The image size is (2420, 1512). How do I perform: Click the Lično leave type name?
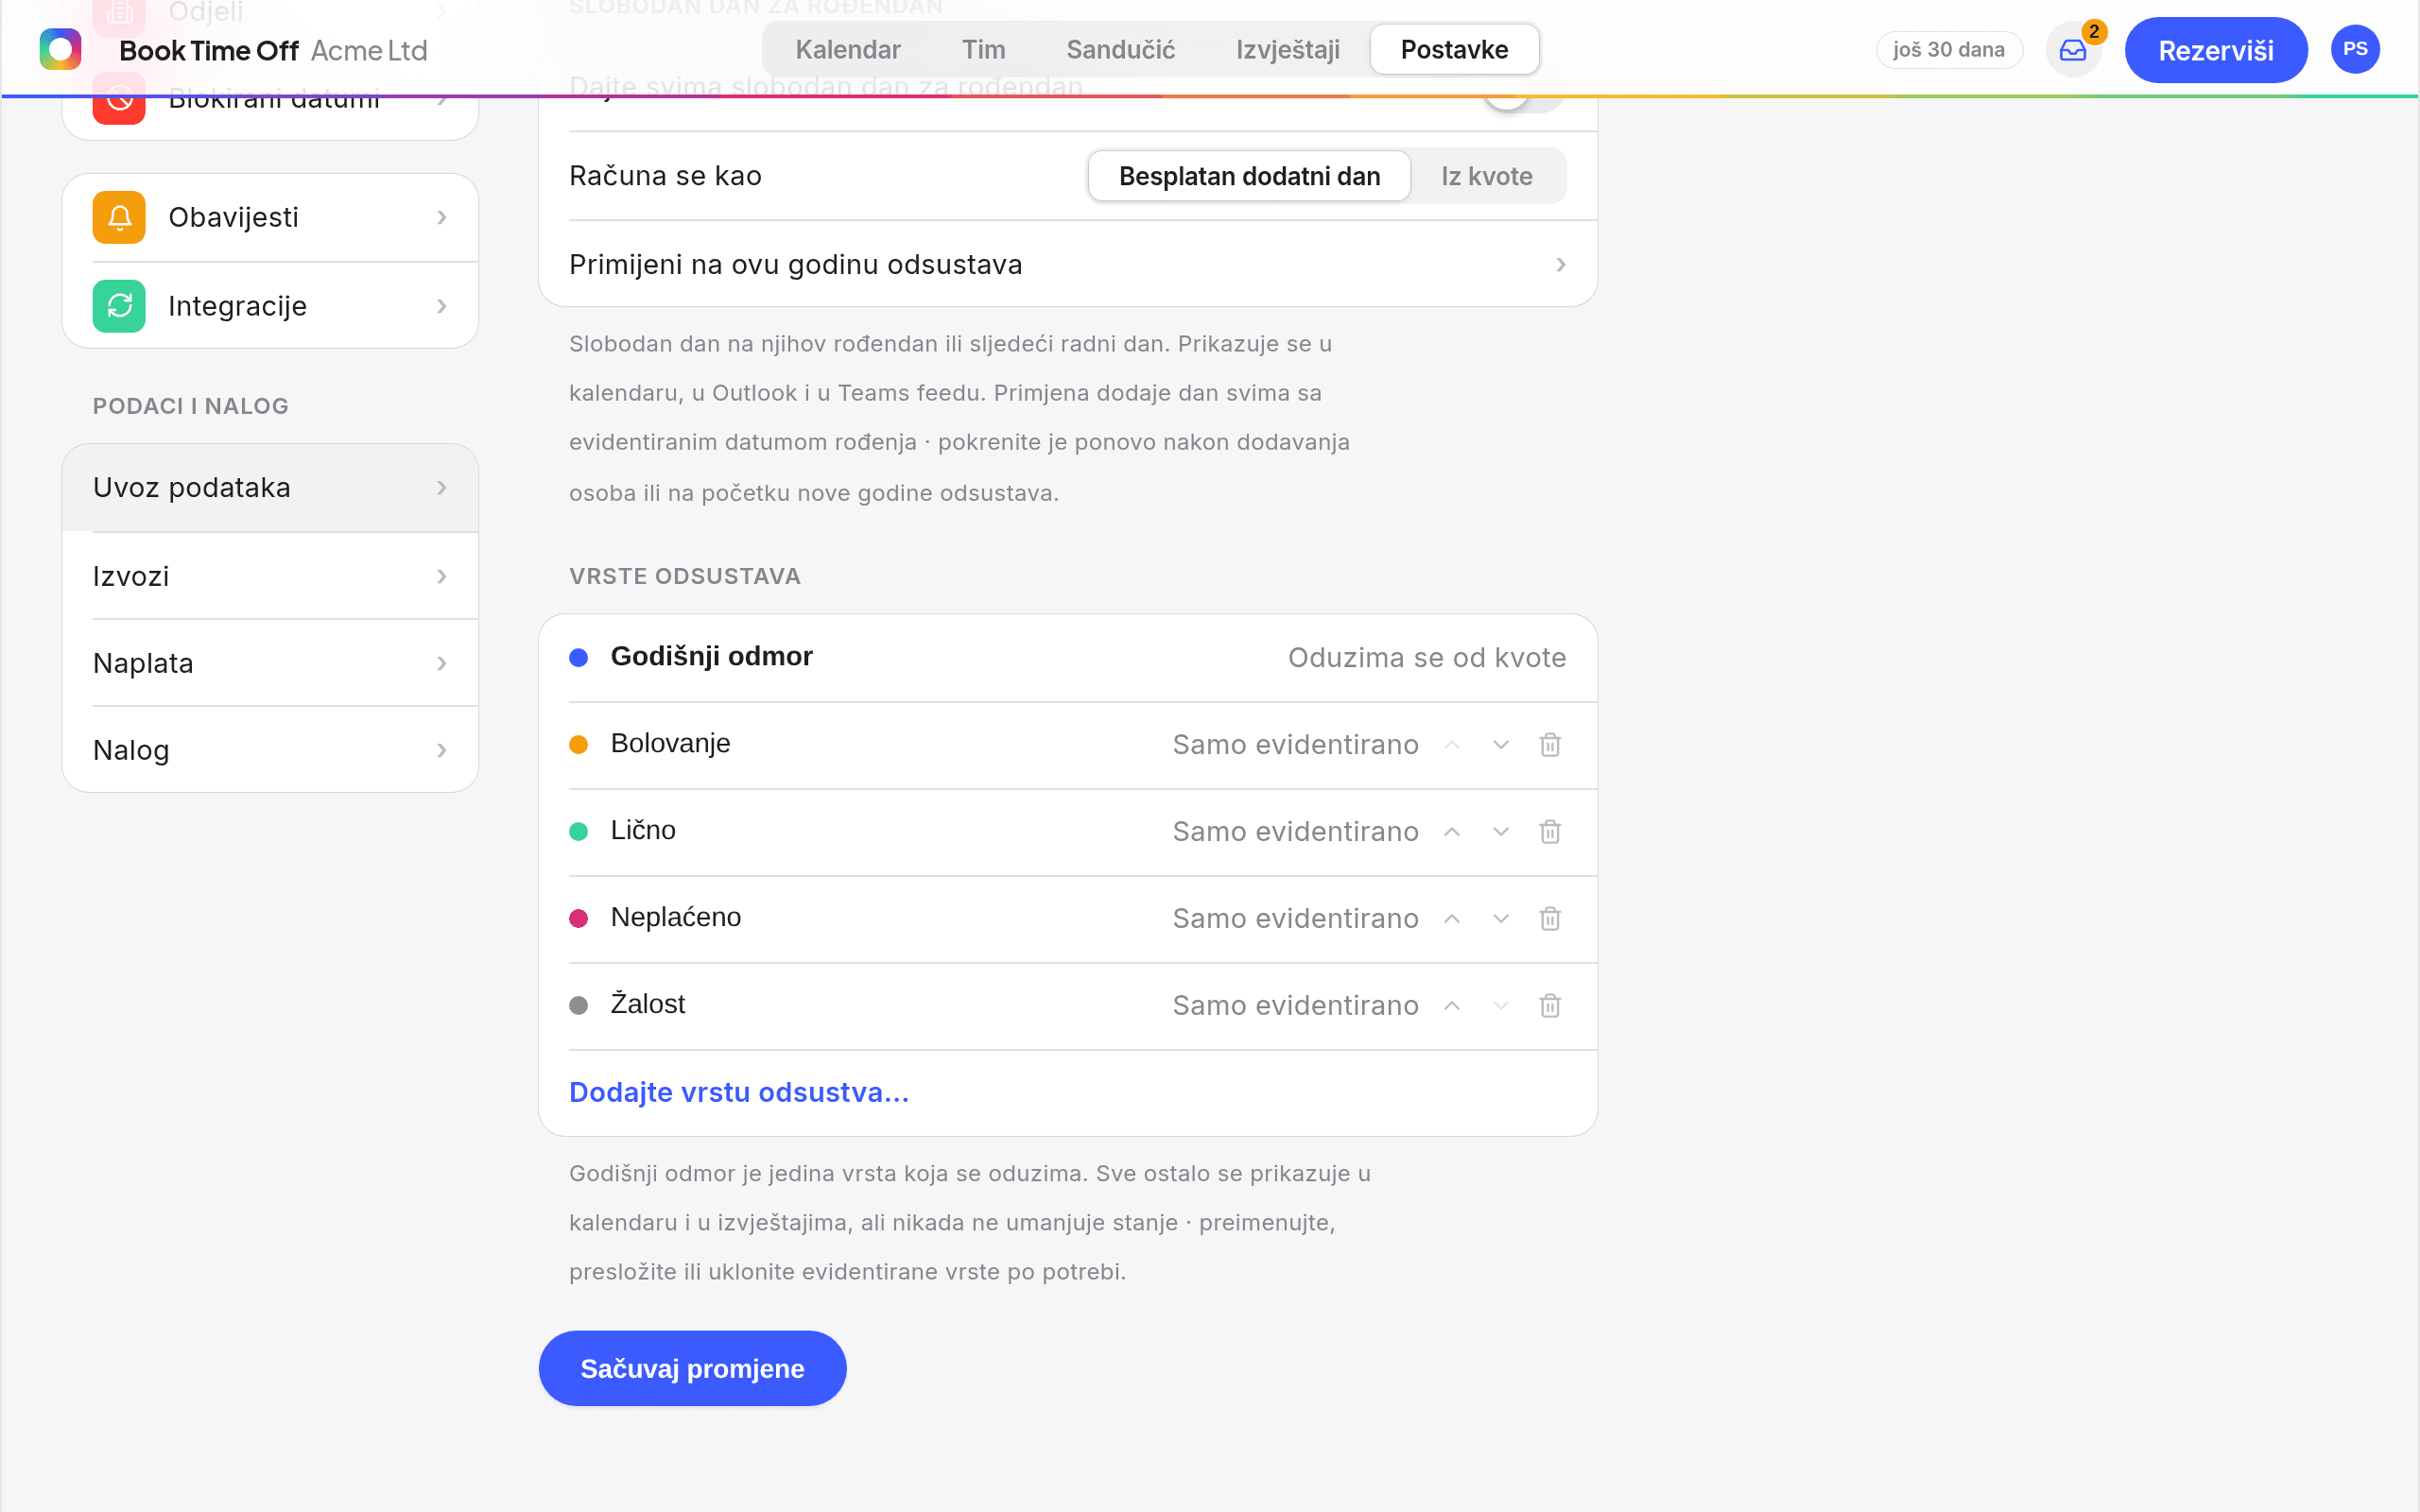(643, 830)
